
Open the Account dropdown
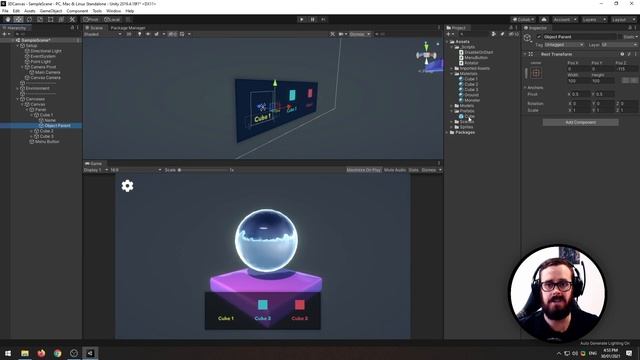tap(565, 19)
